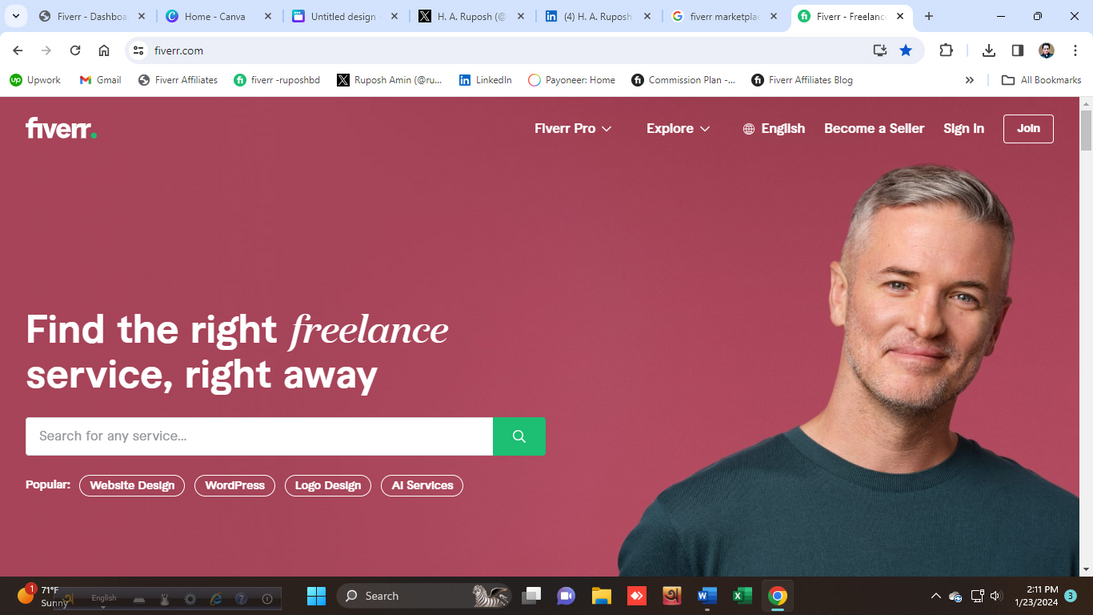Open the Chrome three-dot menu

coord(1075,50)
